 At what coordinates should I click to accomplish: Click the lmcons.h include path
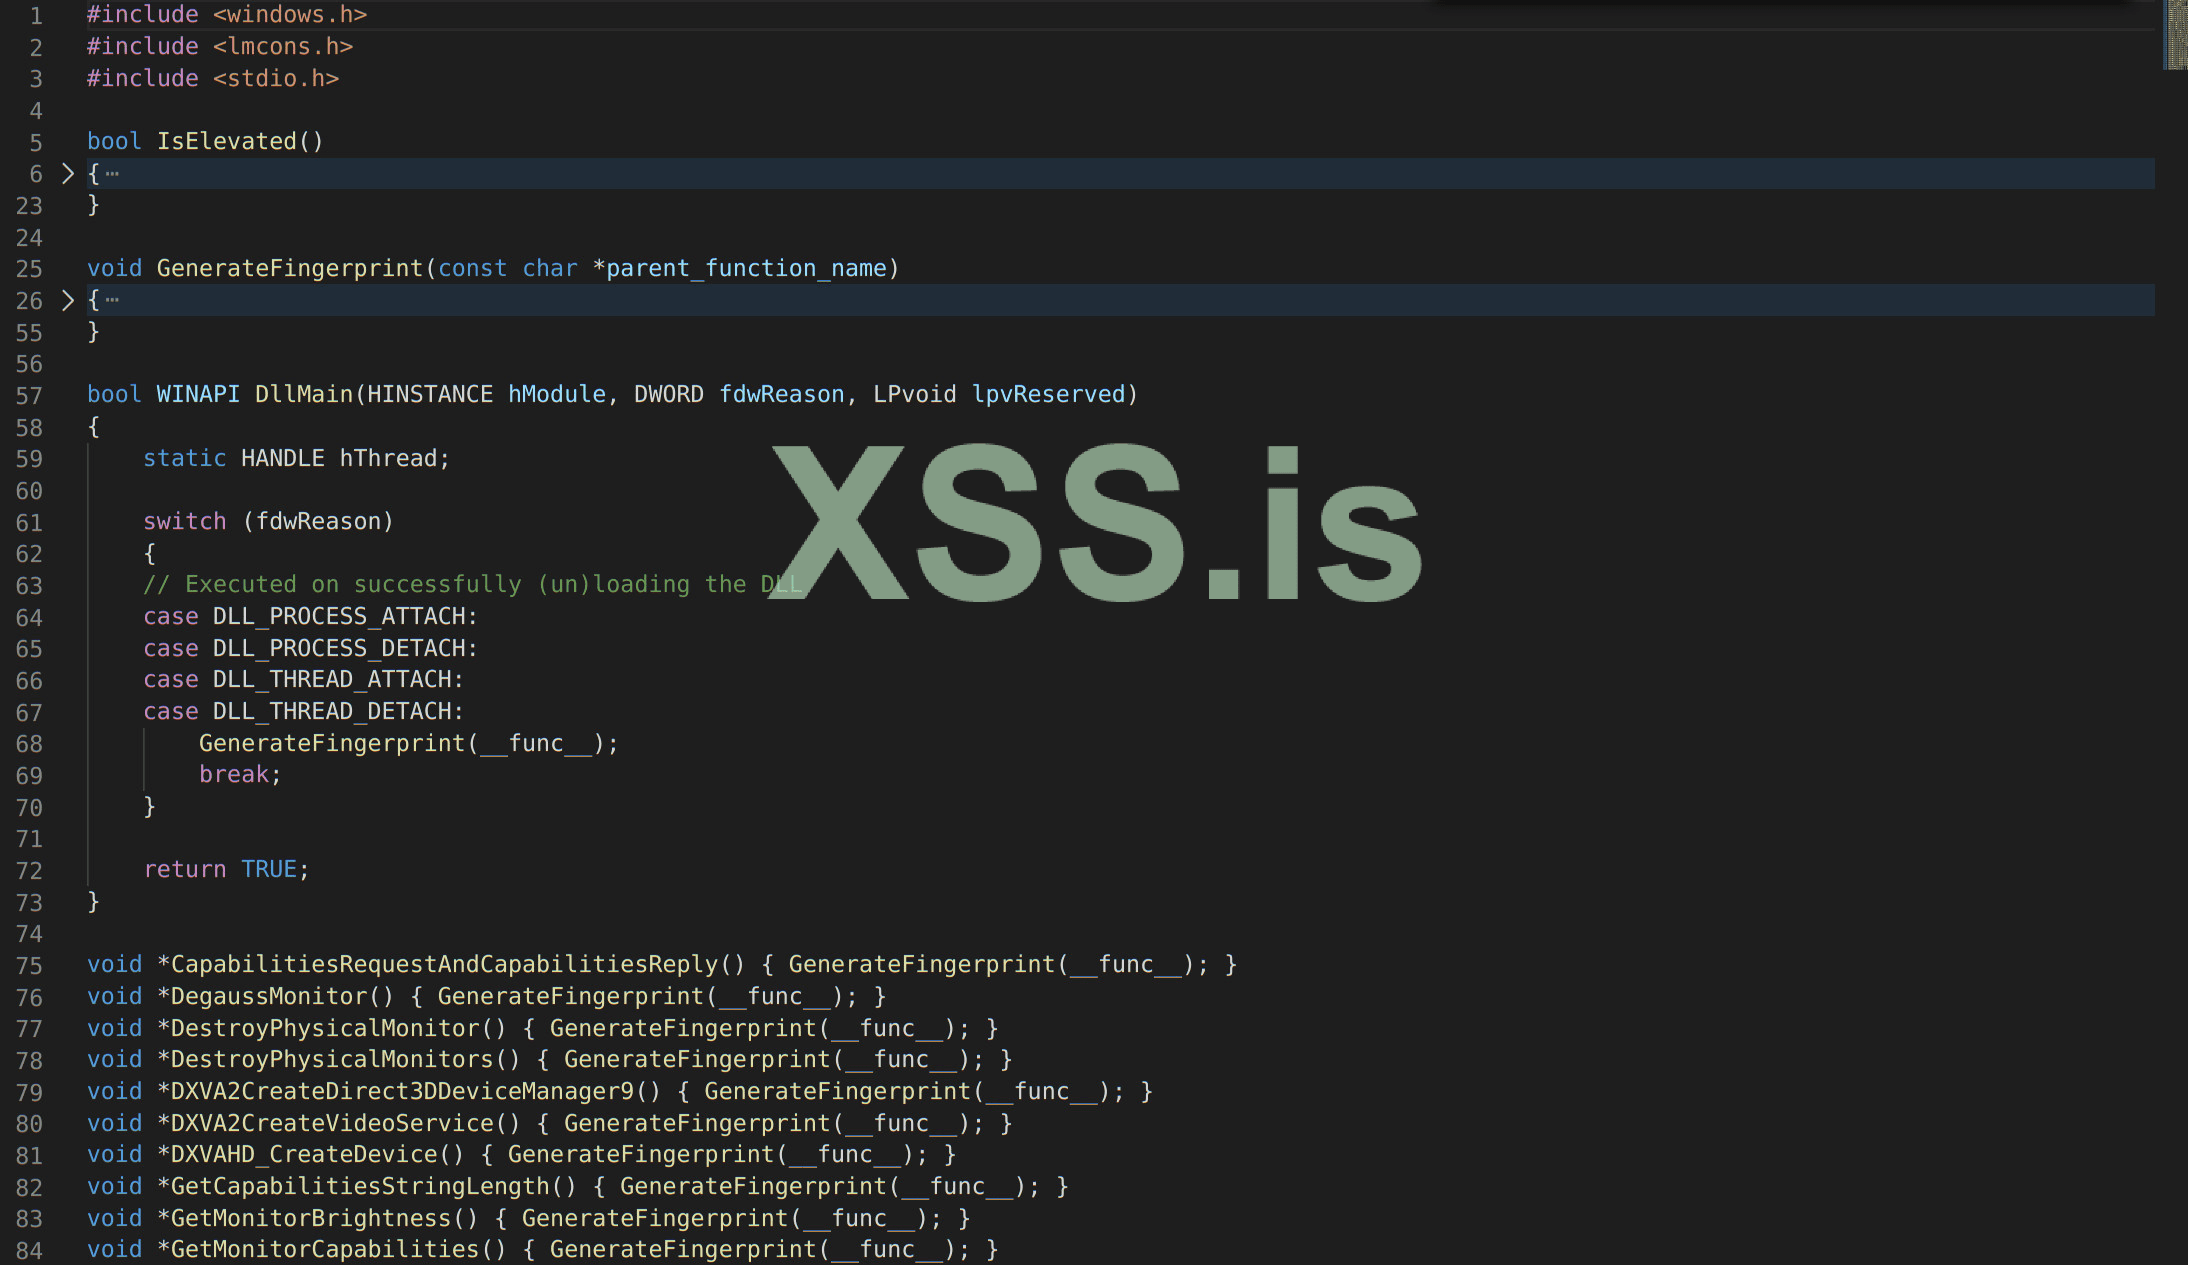[283, 47]
